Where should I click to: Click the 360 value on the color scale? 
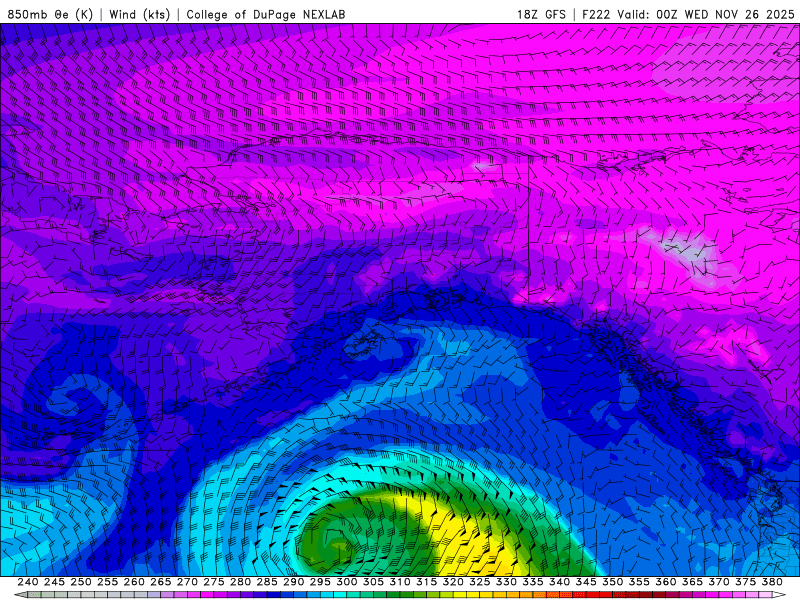(666, 582)
